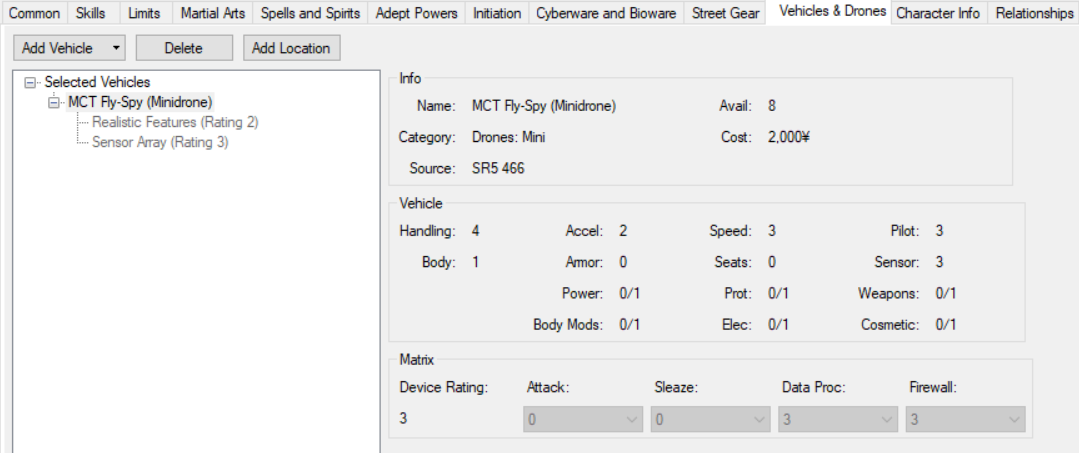Click the Armor value 0
Image resolution: width=1079 pixels, height=453 pixels.
pyautogui.click(x=623, y=262)
